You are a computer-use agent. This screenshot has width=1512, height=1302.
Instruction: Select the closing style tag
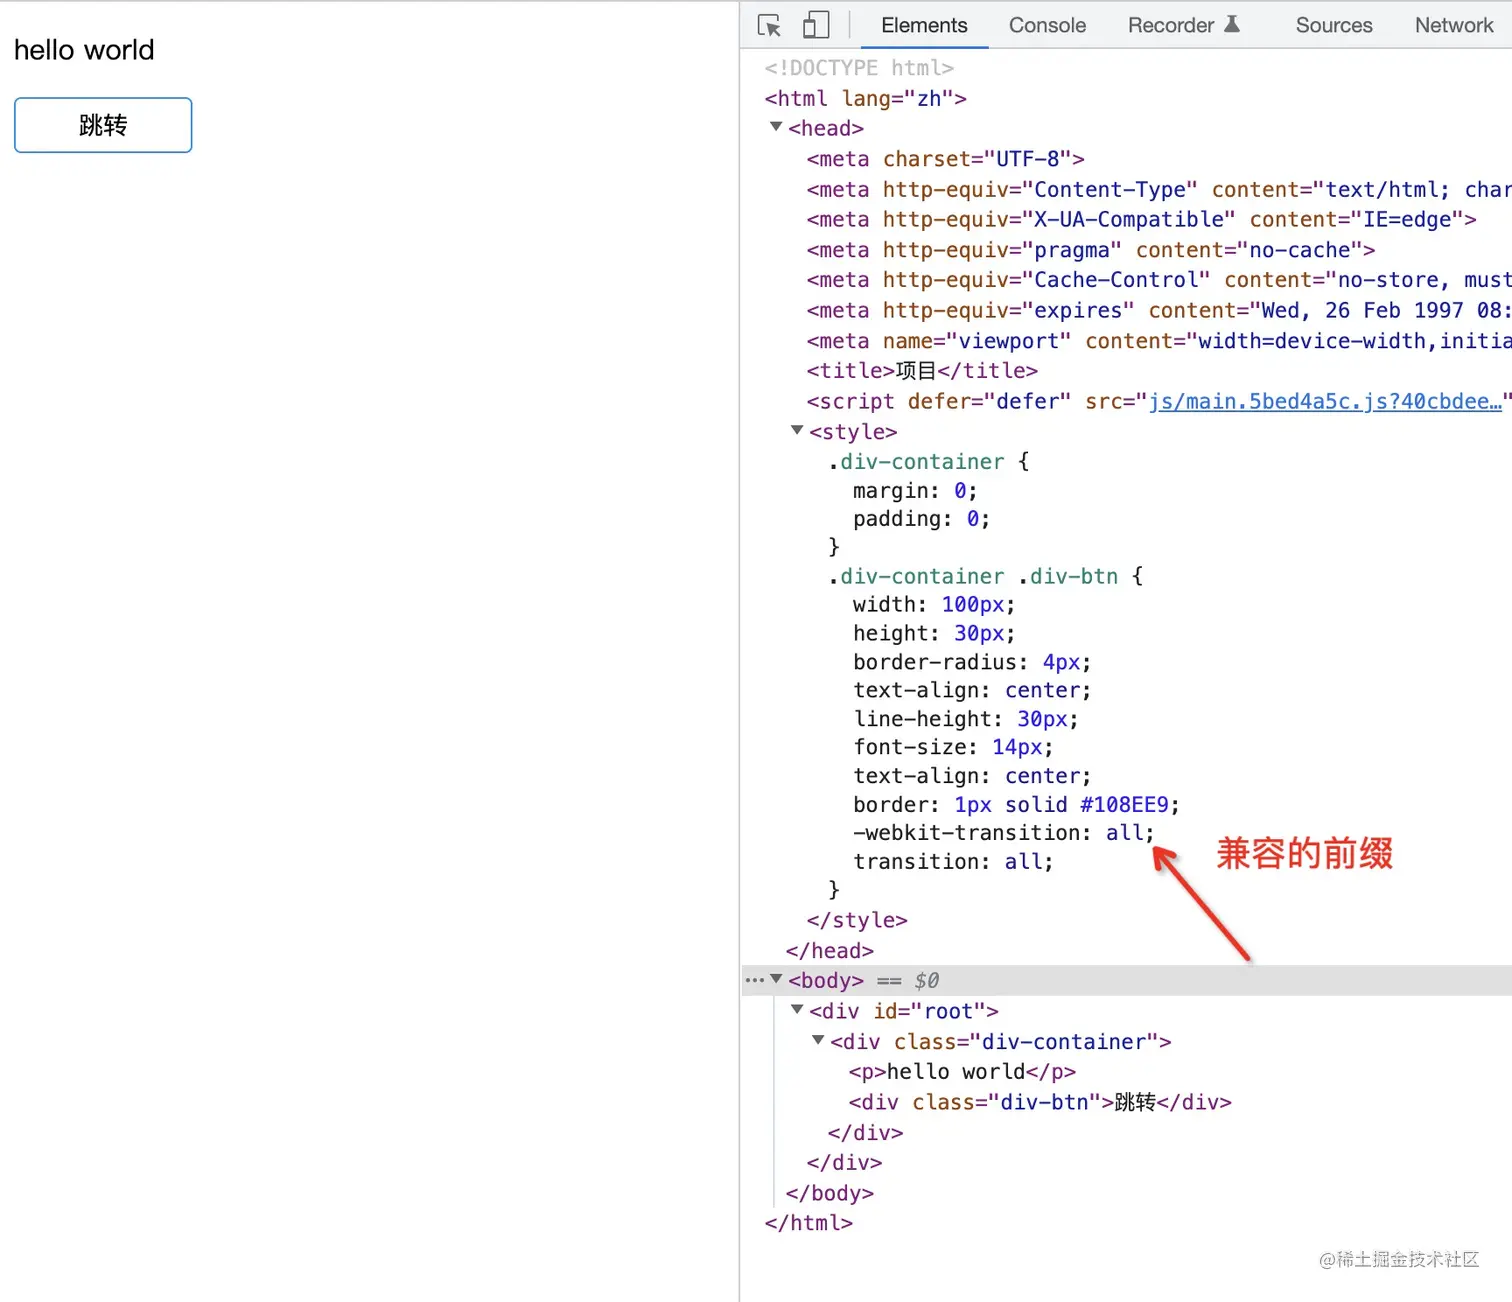[857, 920]
